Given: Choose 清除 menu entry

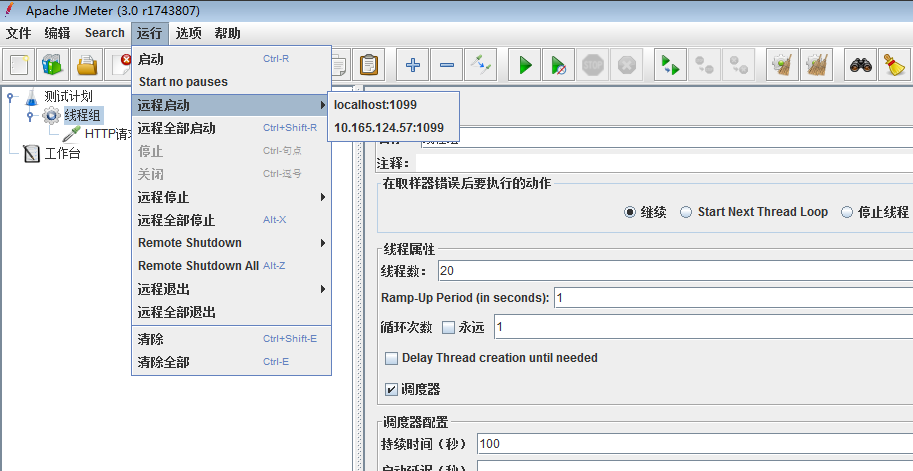Looking at the screenshot, I should click(231, 339).
